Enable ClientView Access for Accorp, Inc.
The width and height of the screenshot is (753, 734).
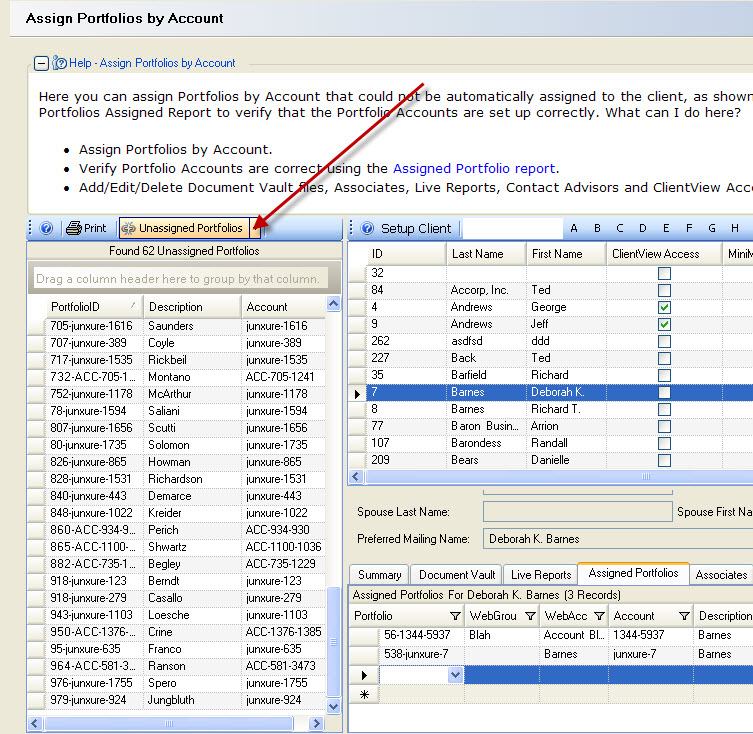click(664, 290)
